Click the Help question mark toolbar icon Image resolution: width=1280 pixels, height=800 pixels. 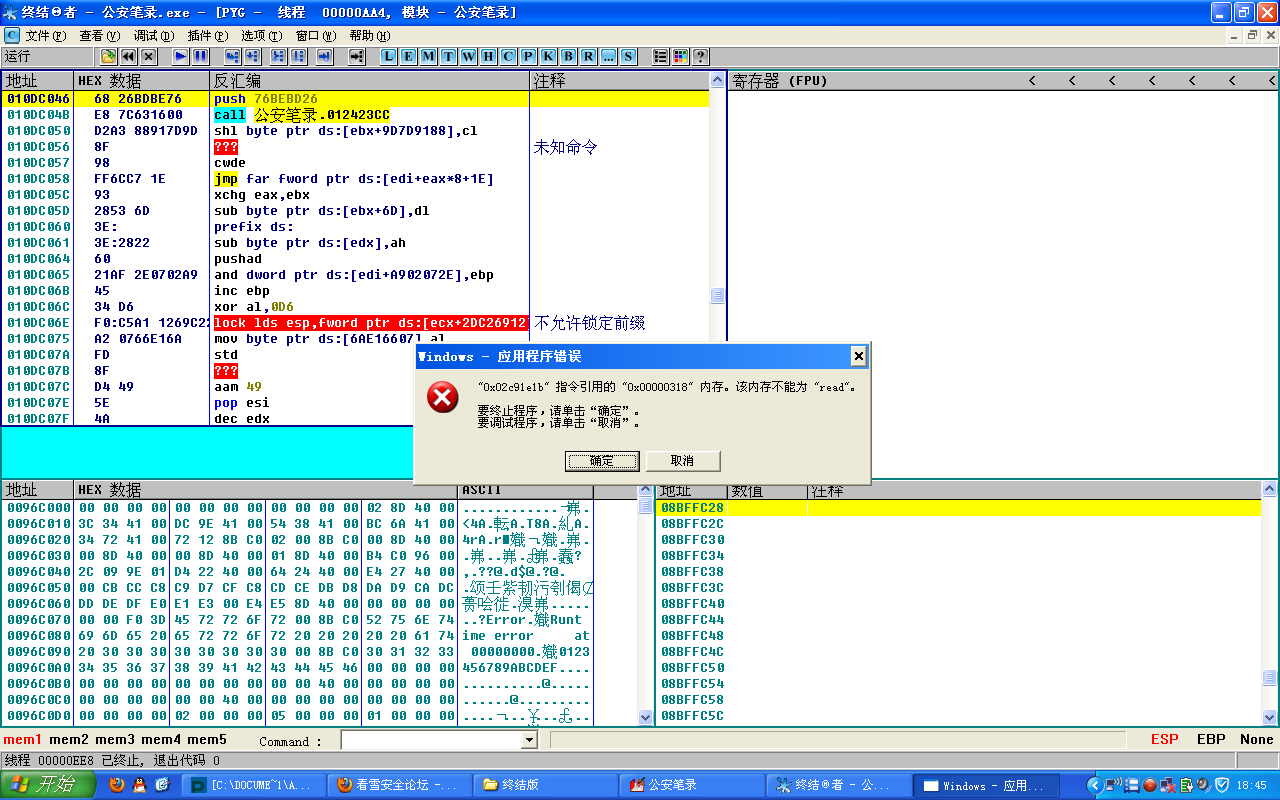(701, 56)
